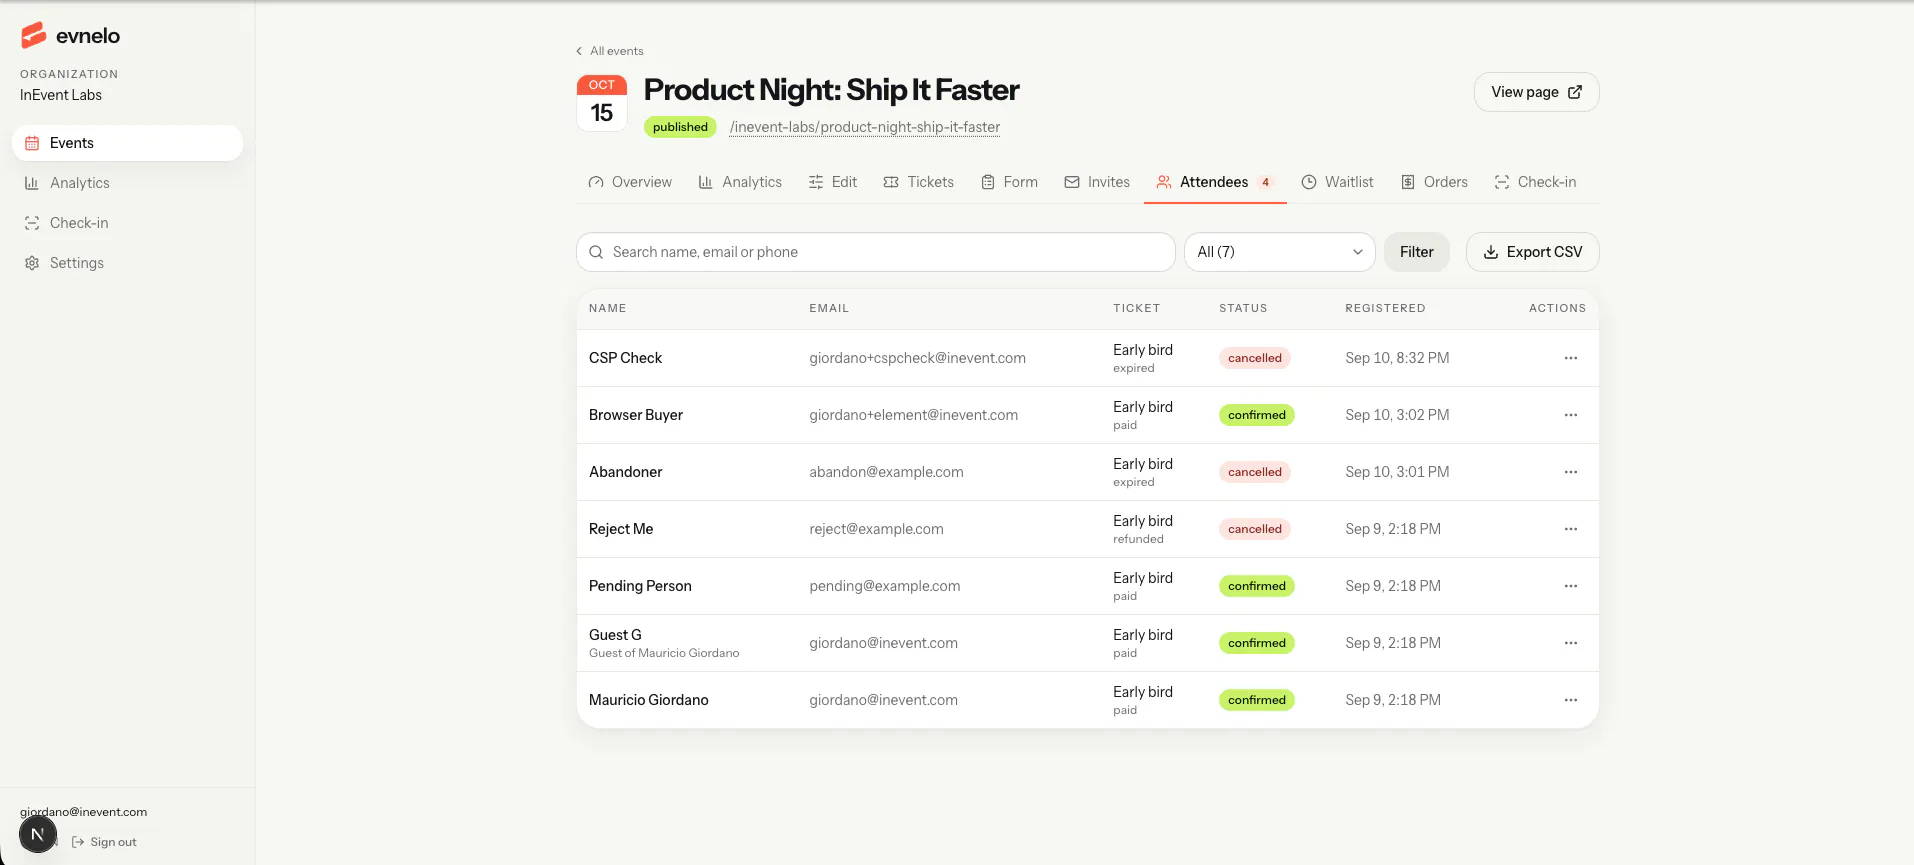Select the Mauricio Giordano attendee name

(649, 700)
